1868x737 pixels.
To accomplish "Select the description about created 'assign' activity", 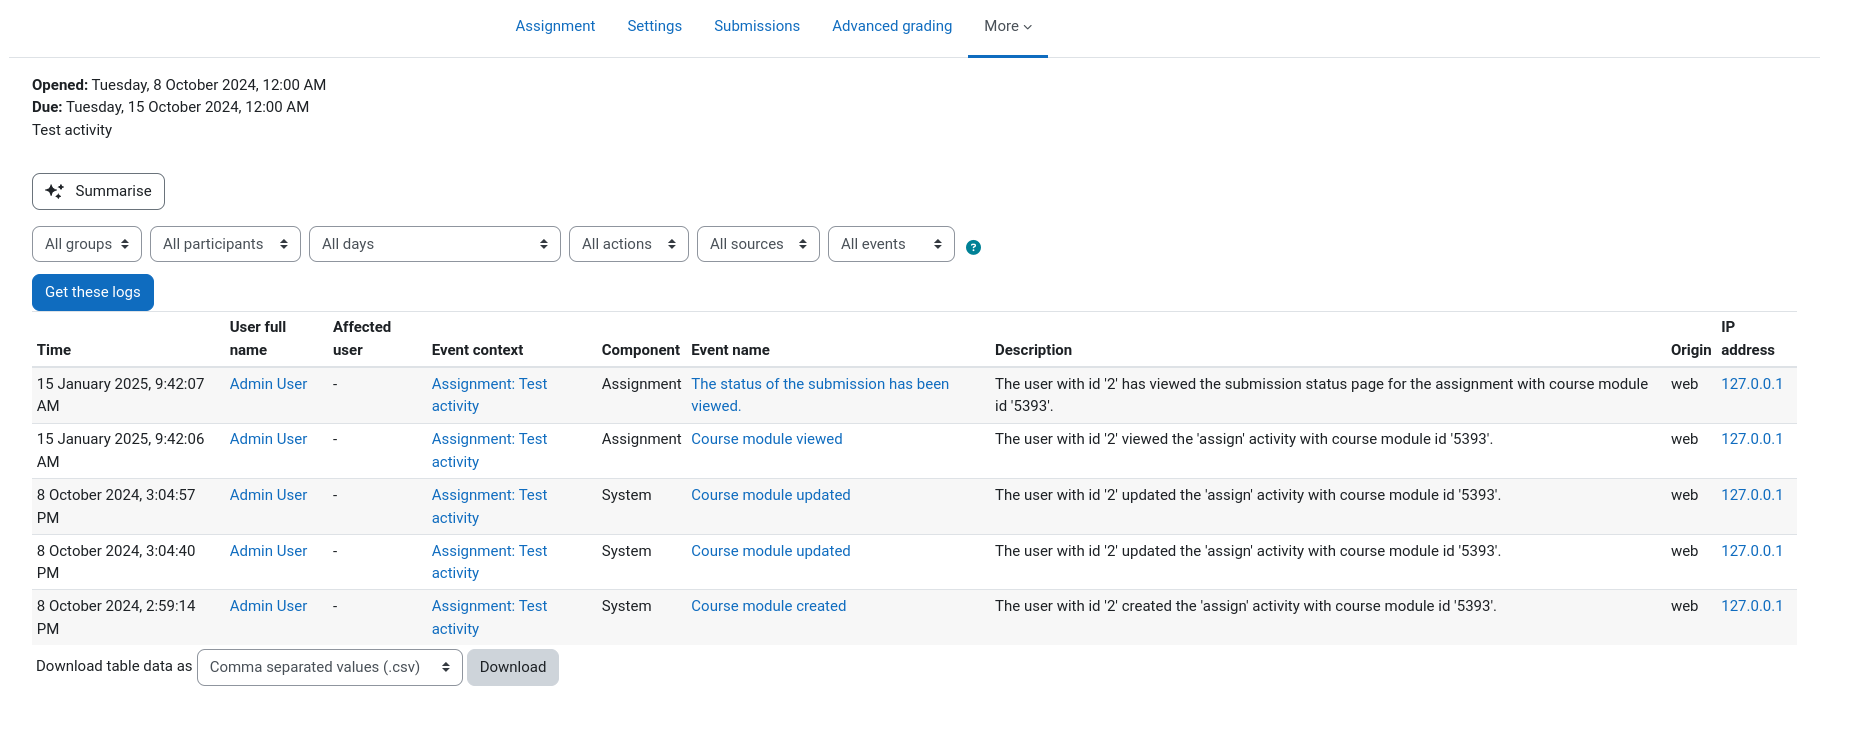I will pyautogui.click(x=1246, y=606).
